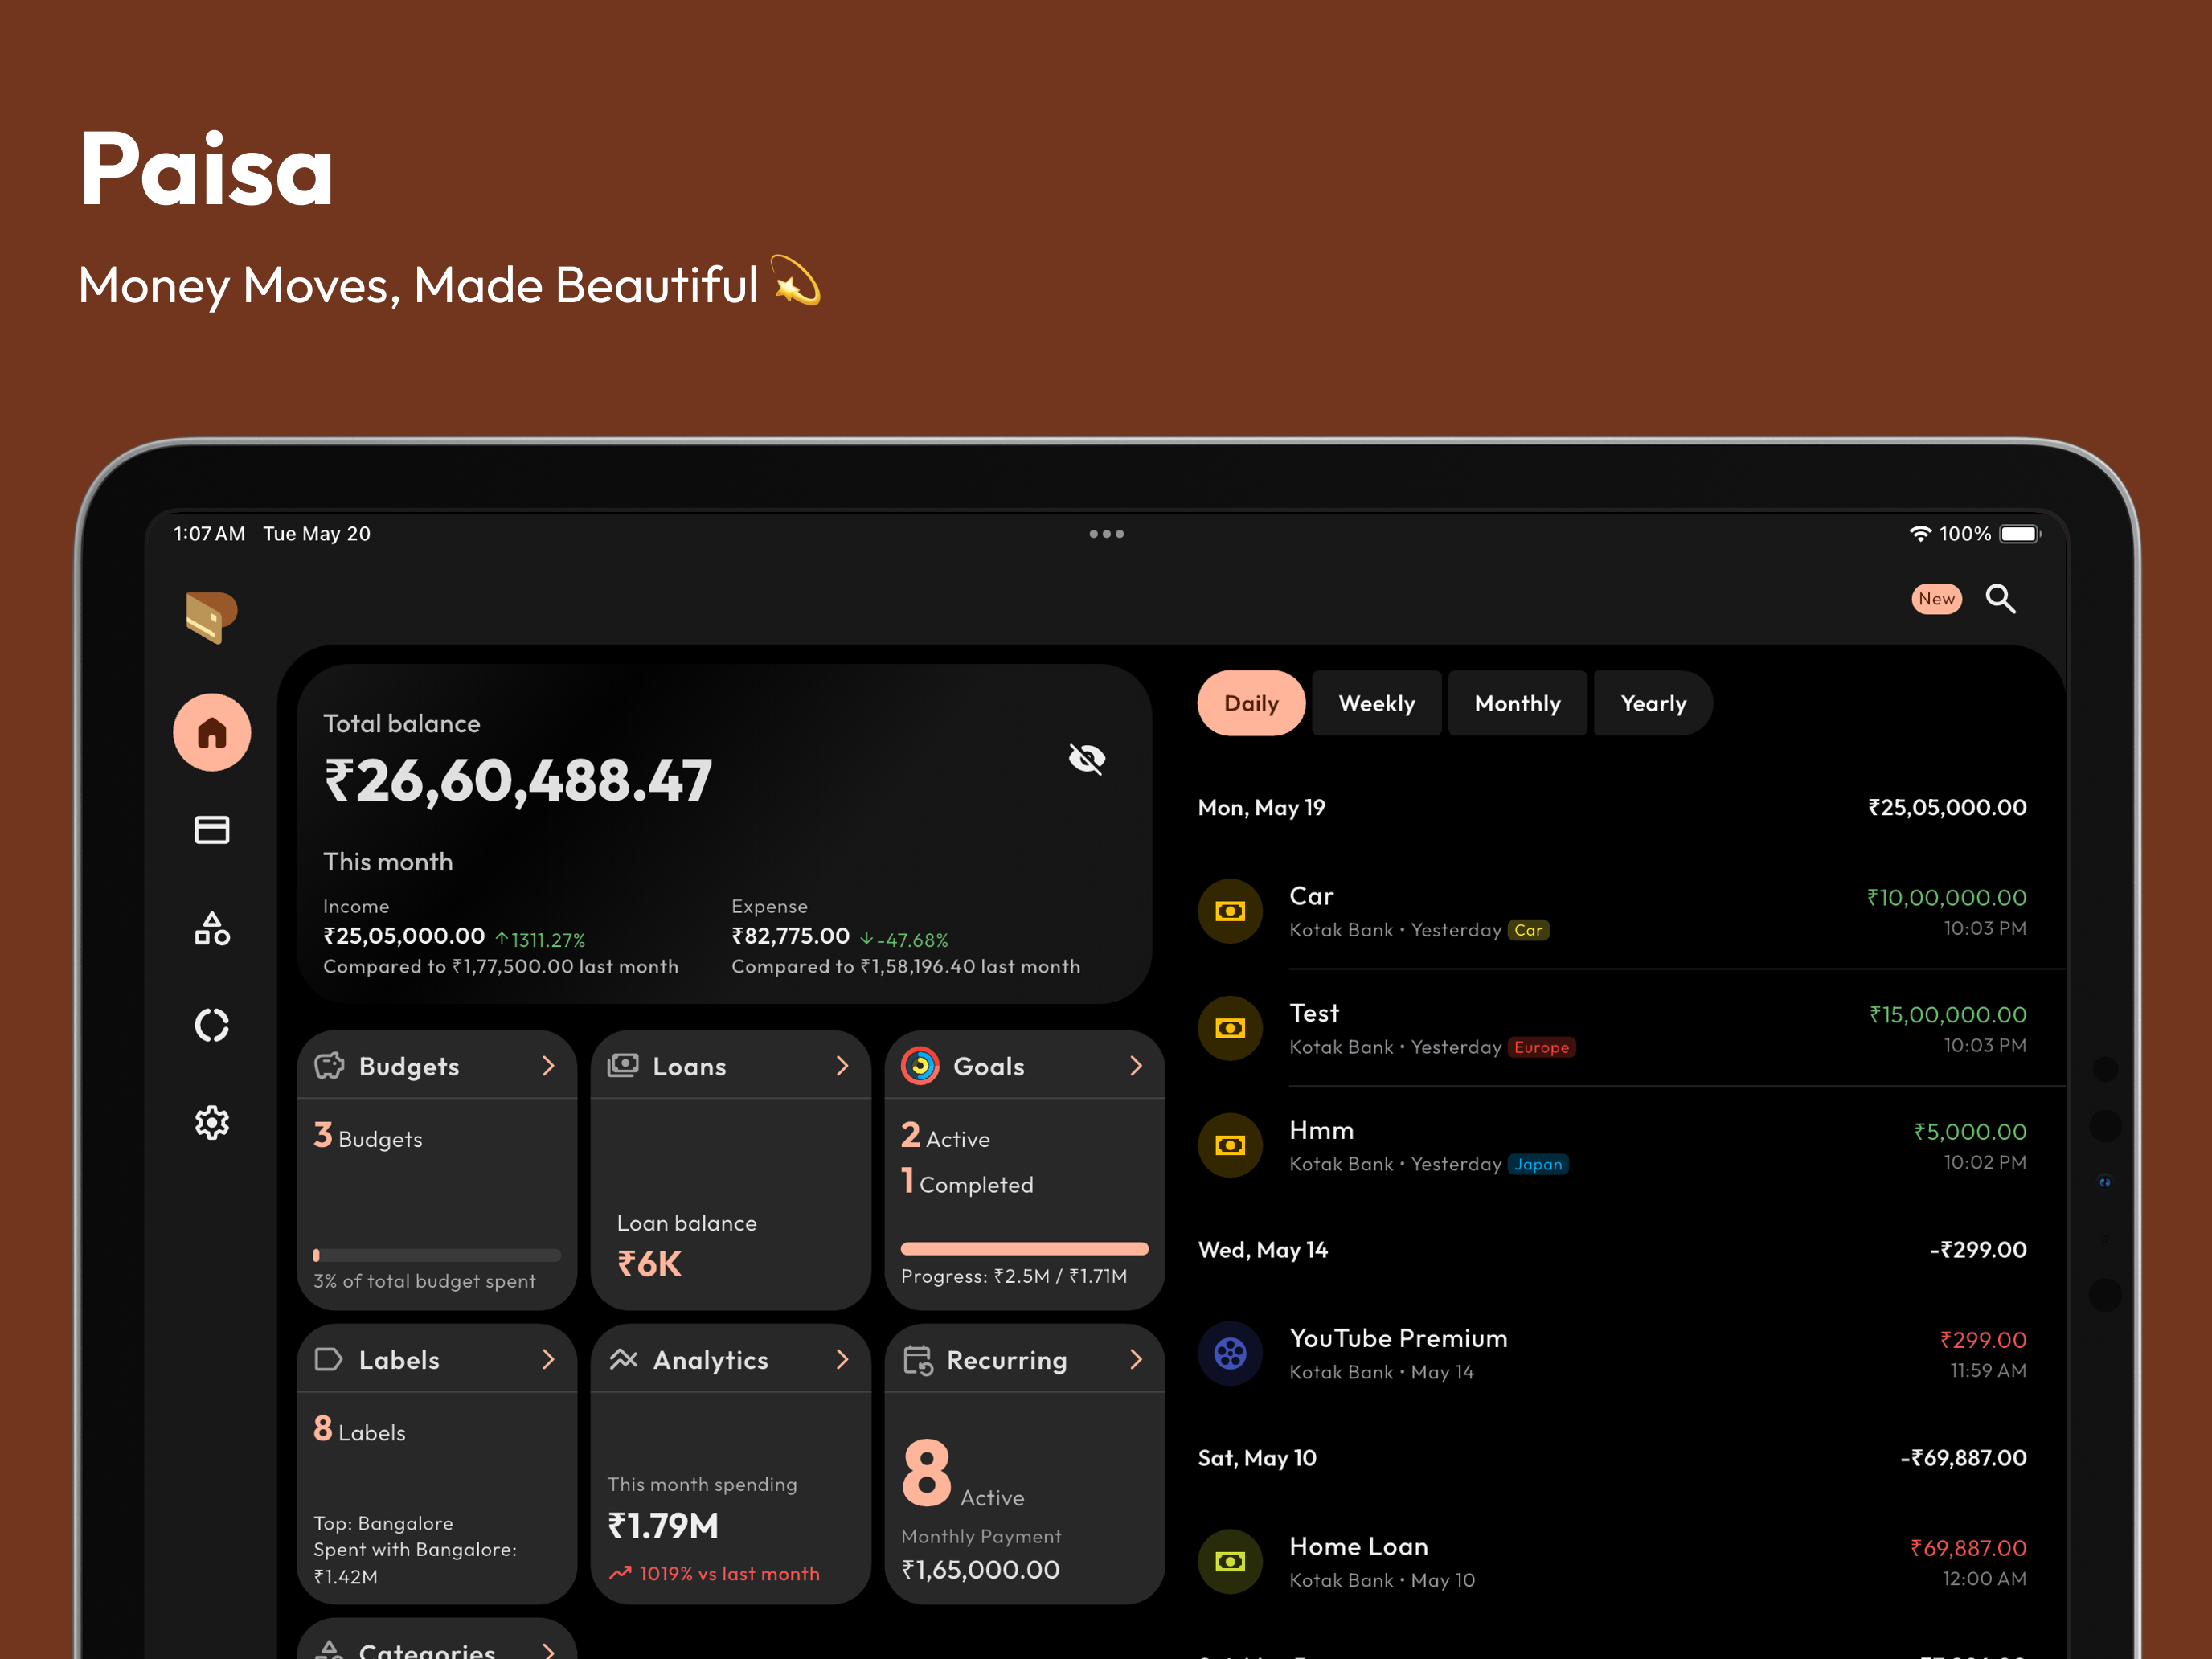The height and width of the screenshot is (1659, 2212).
Task: Click the battery status icon
Action: [x=2020, y=534]
